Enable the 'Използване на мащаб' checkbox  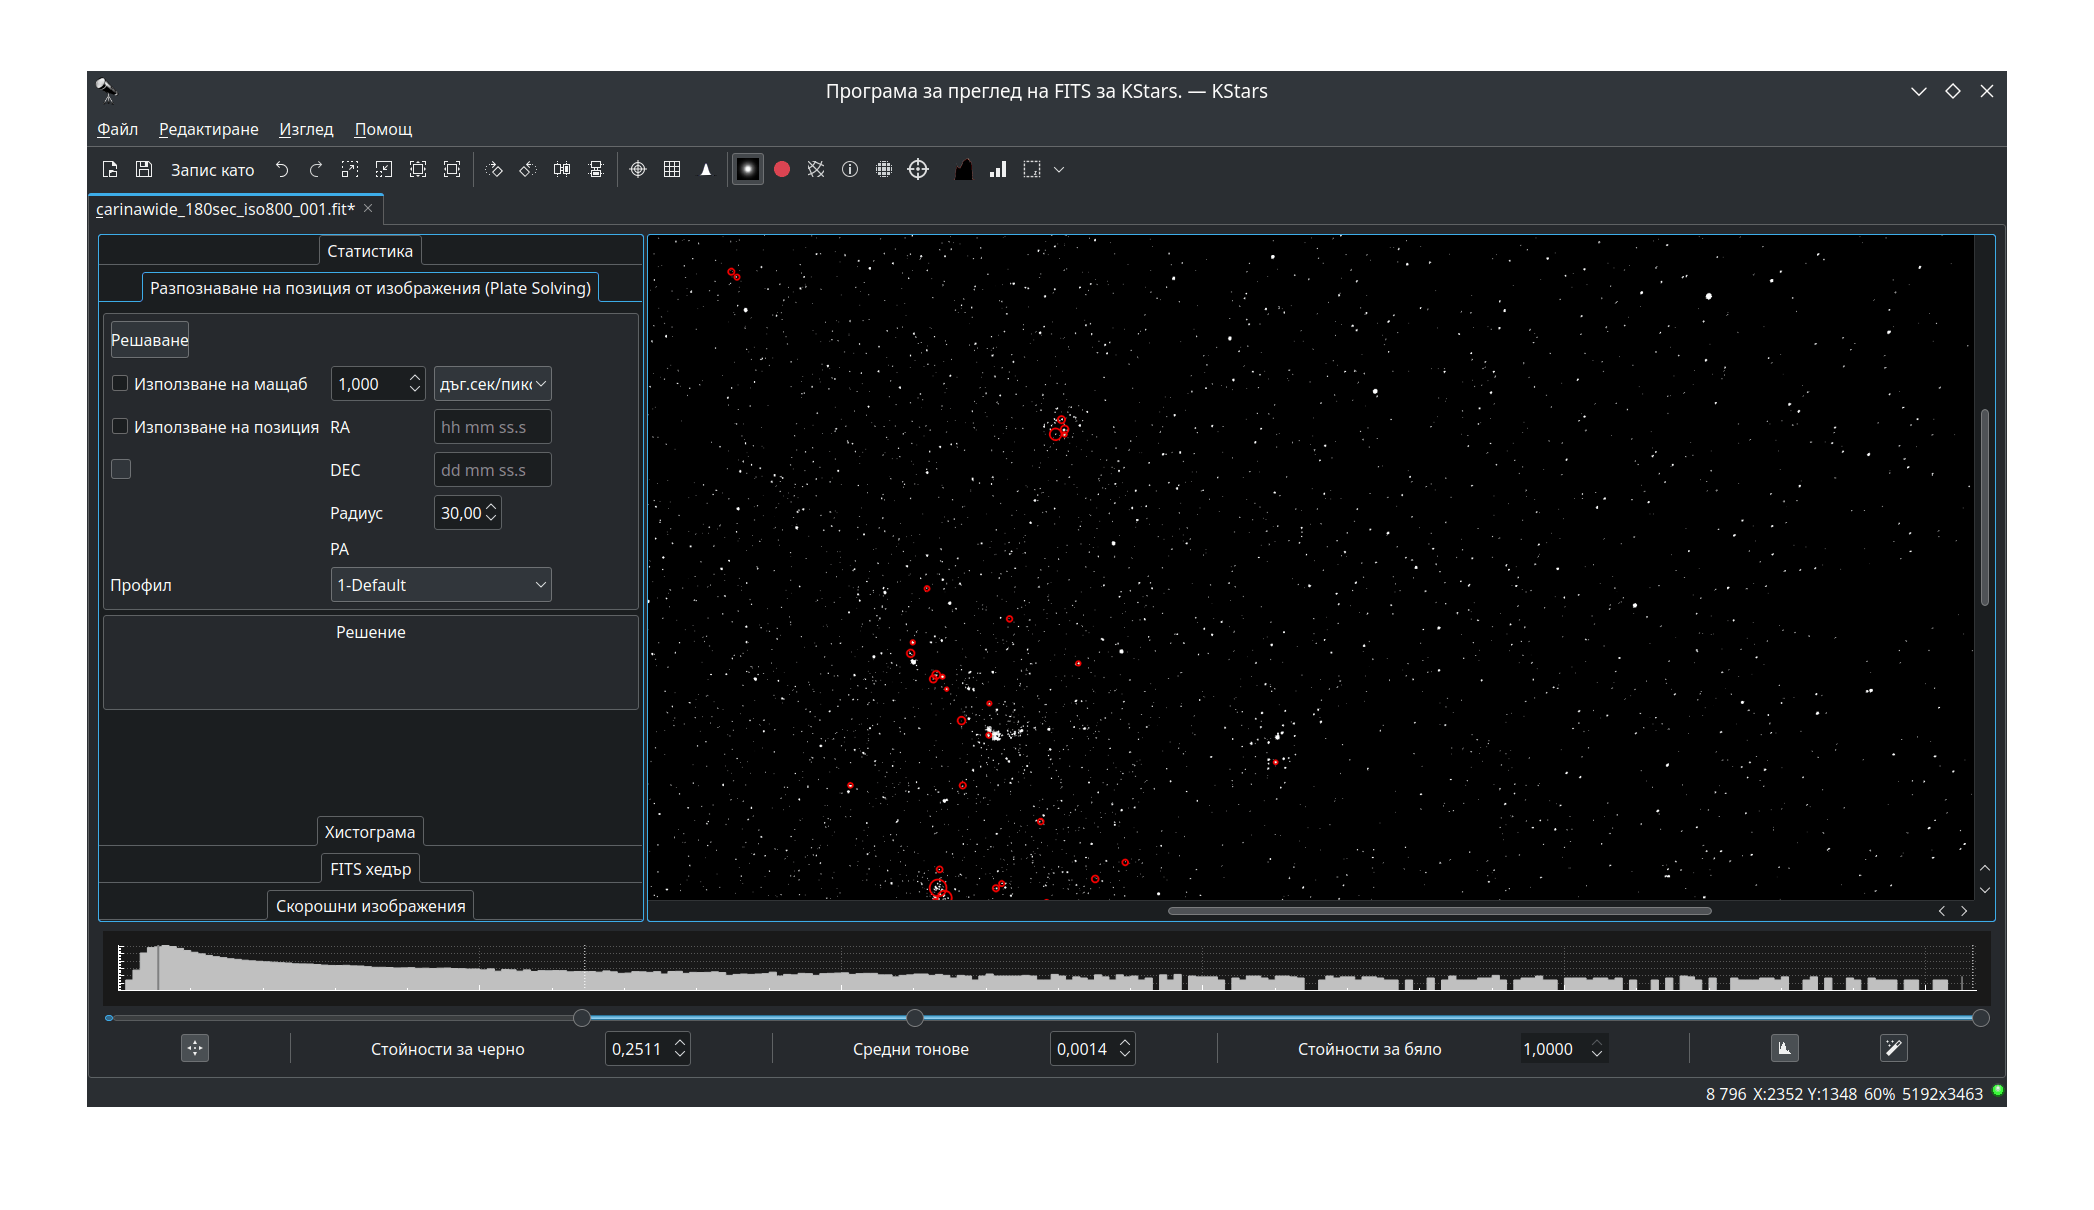(x=121, y=384)
